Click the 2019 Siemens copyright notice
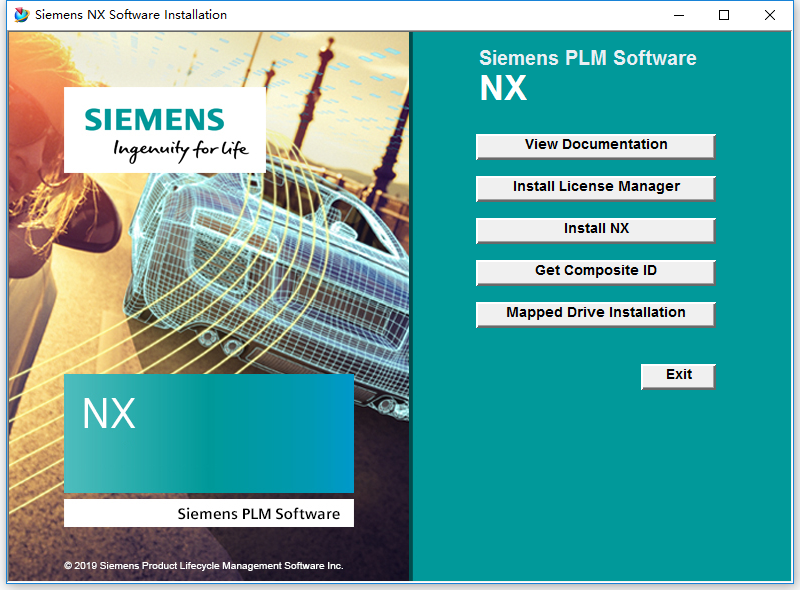Image resolution: width=800 pixels, height=590 pixels. [x=204, y=566]
